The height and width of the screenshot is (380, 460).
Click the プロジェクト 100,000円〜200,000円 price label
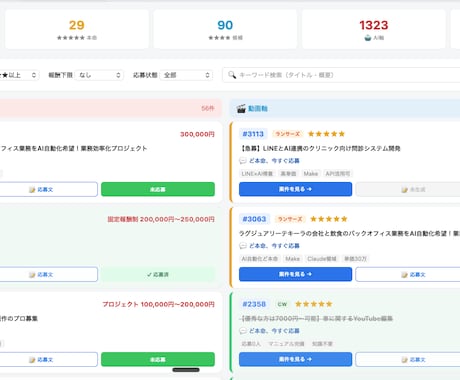click(158, 304)
